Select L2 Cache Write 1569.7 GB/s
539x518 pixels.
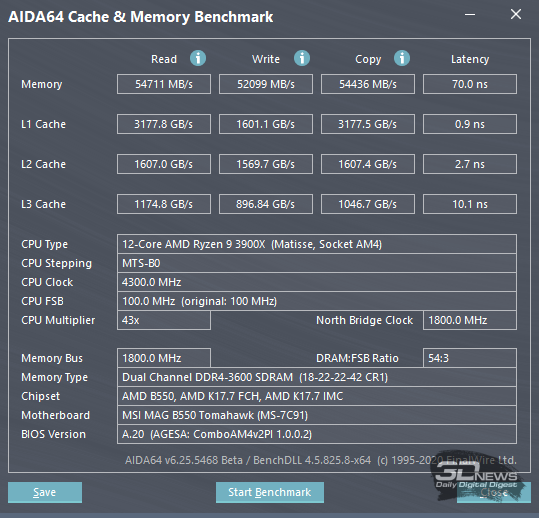(266, 164)
